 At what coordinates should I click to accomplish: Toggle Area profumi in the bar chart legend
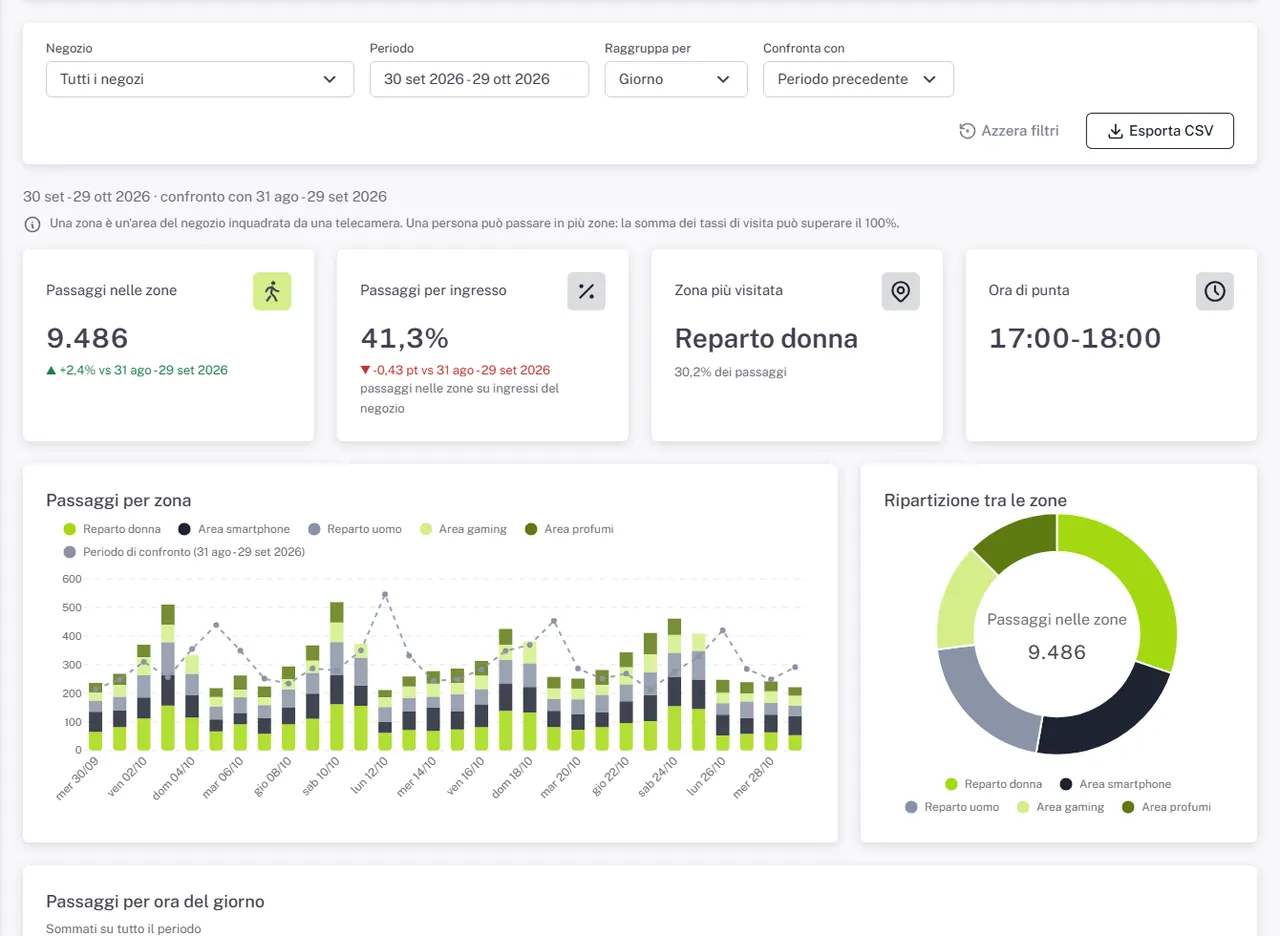click(x=569, y=529)
